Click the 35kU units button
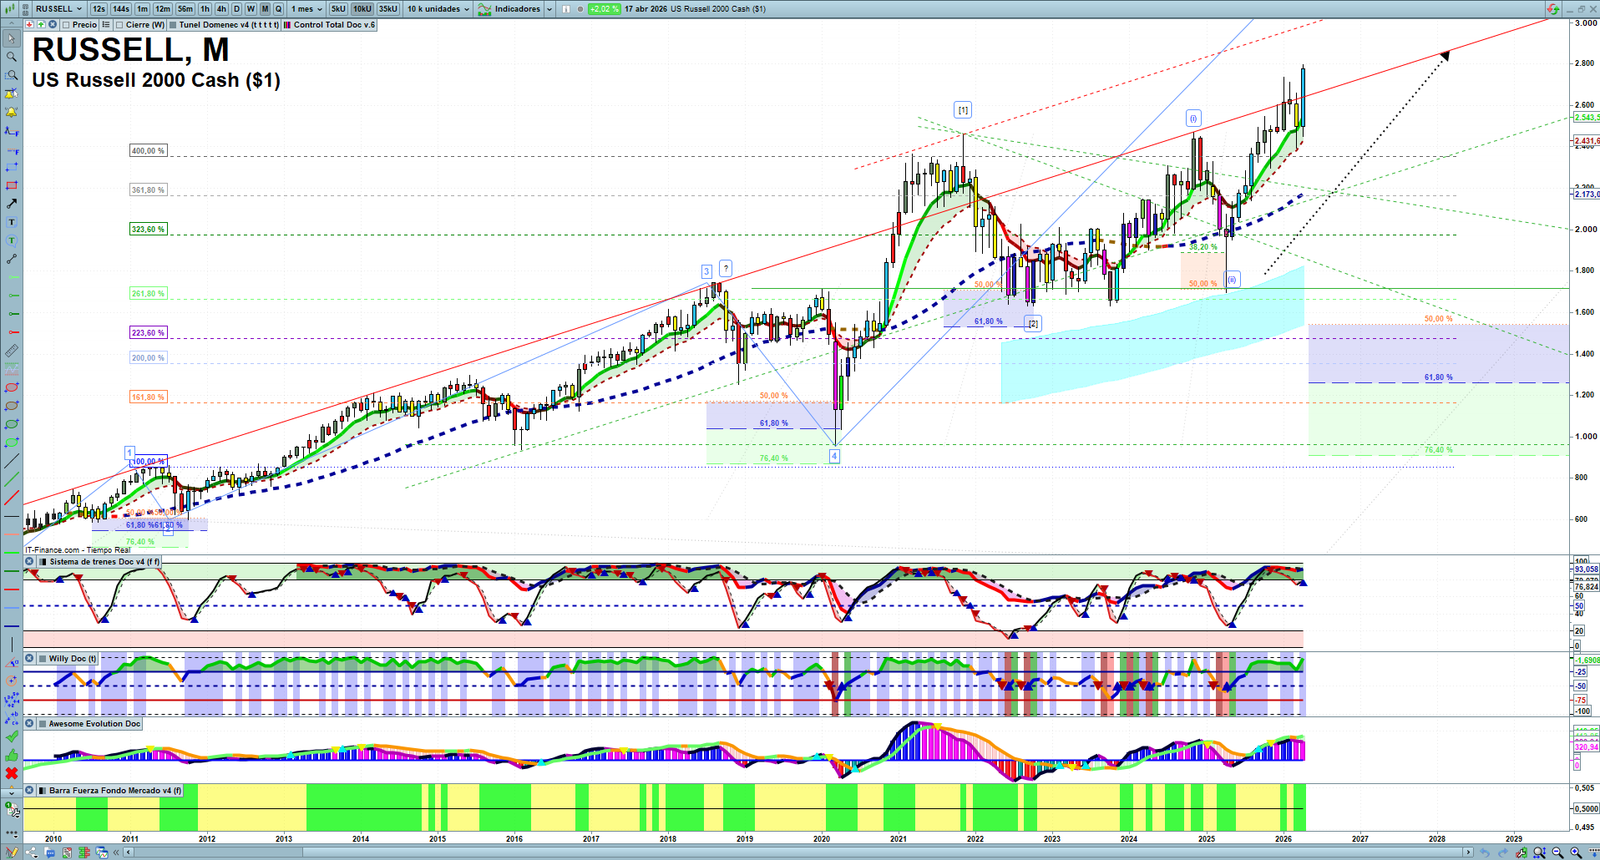This screenshot has height=860, width=1600. (388, 9)
